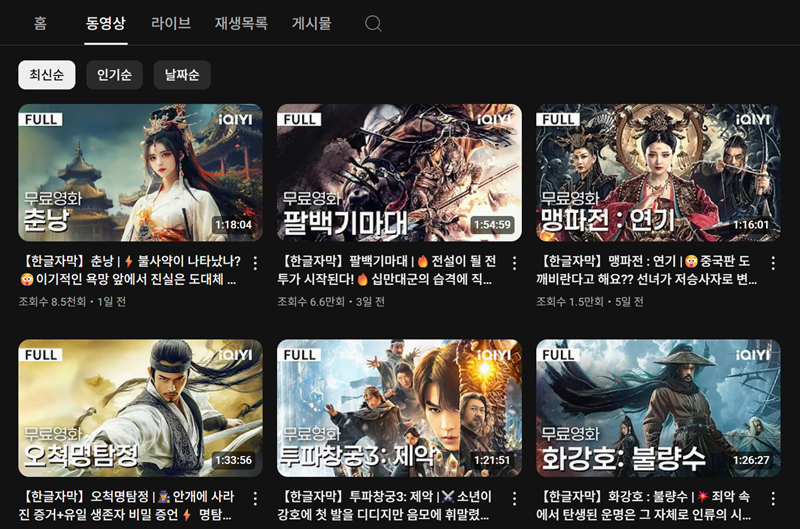Play the 맹파전 : 연기 thumbnail
The image size is (800, 529).
click(x=658, y=173)
